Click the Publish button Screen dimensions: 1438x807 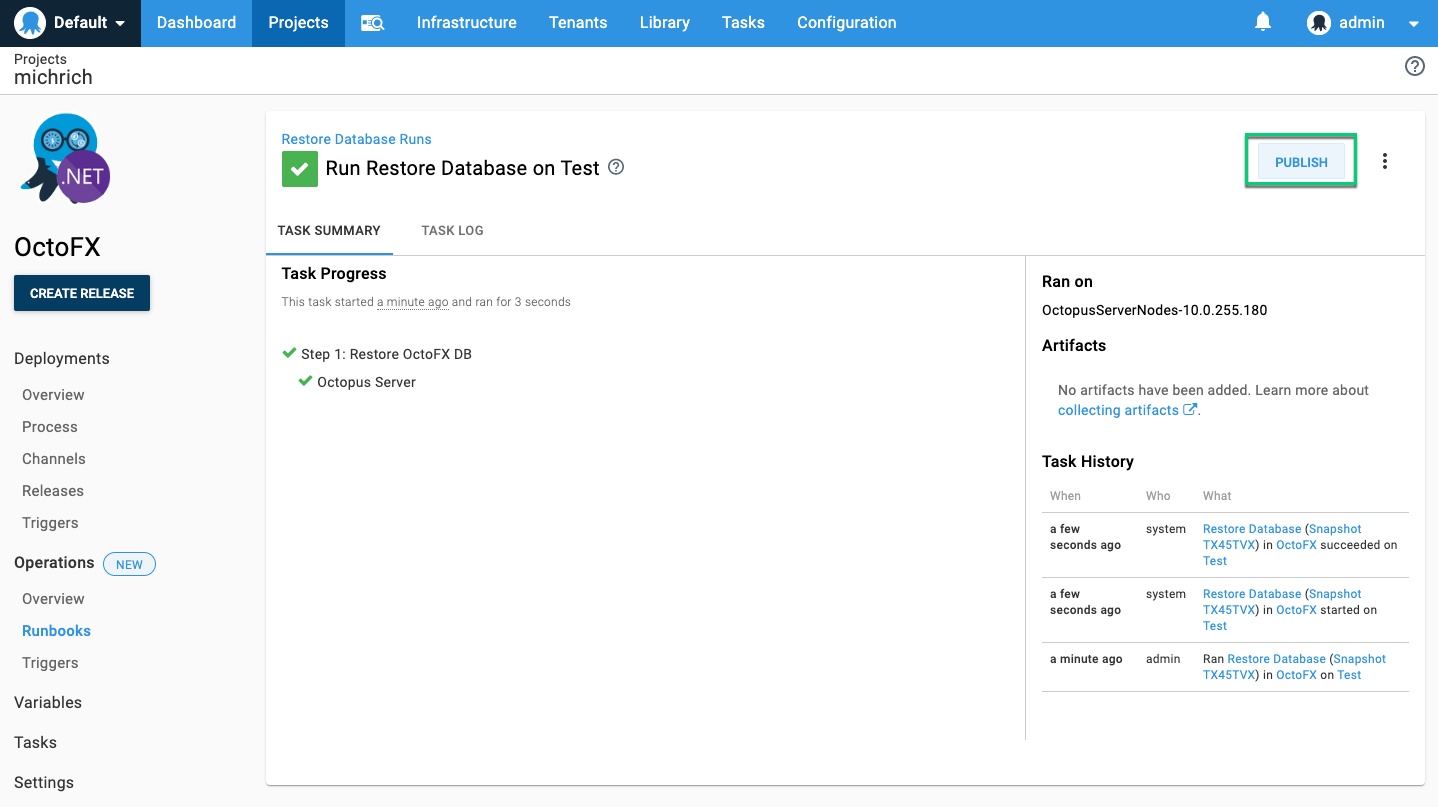click(x=1300, y=161)
